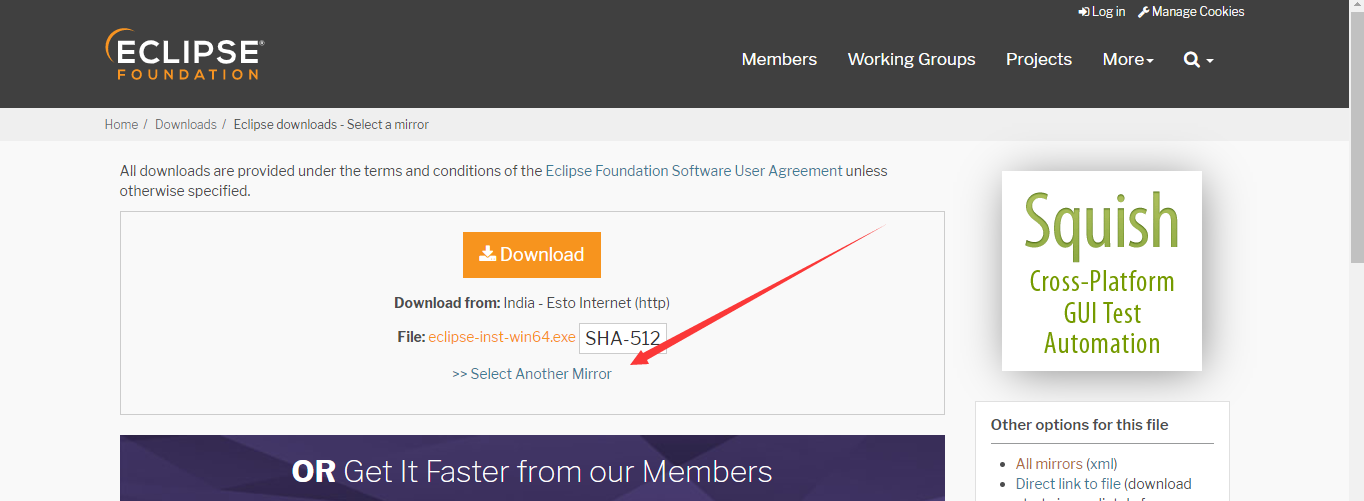Go back to Downloads breadcrumb
Viewport: 1364px width, 501px height.
point(185,125)
